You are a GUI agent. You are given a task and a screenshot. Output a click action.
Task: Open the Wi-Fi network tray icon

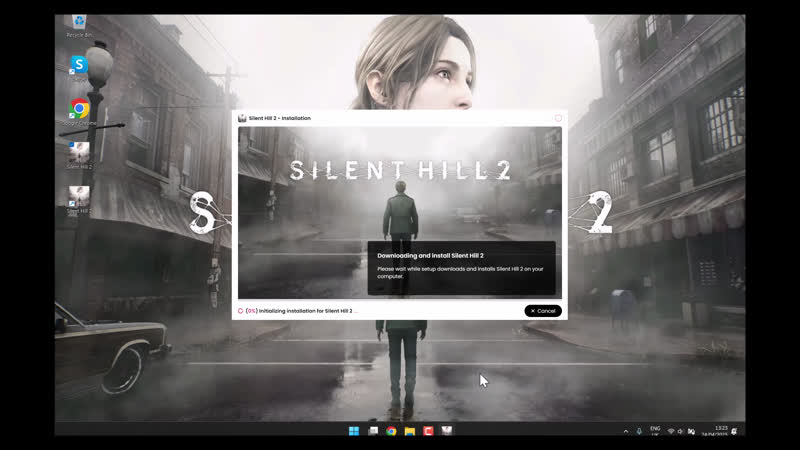click(x=671, y=432)
